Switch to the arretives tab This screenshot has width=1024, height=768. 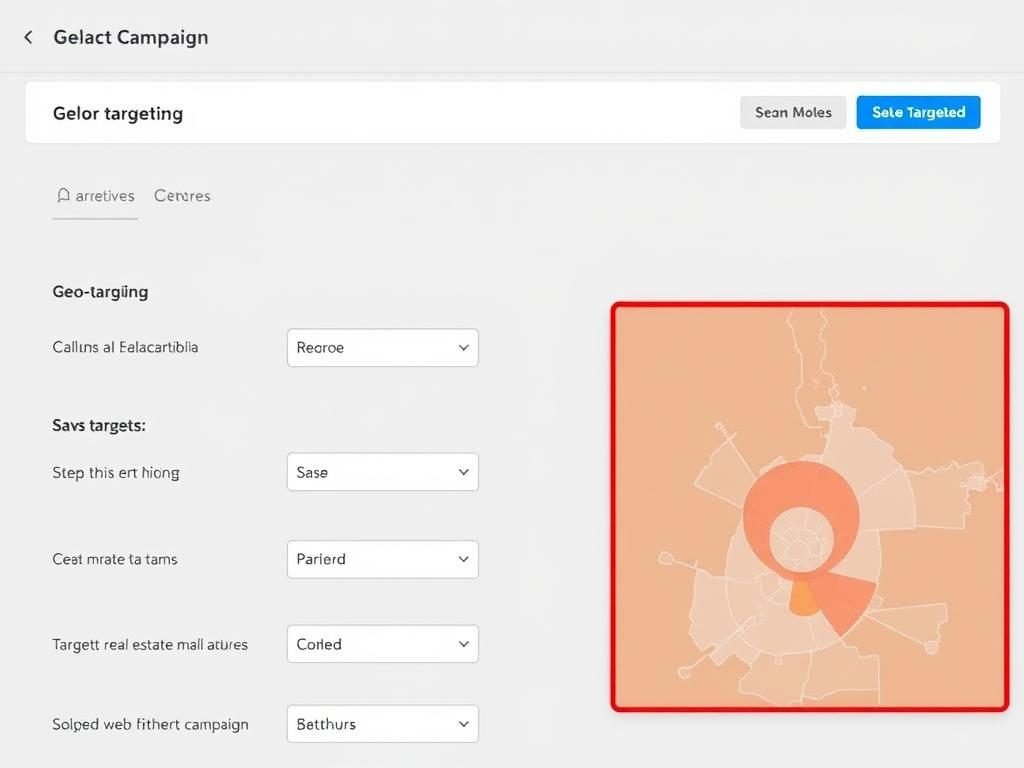(x=95, y=196)
